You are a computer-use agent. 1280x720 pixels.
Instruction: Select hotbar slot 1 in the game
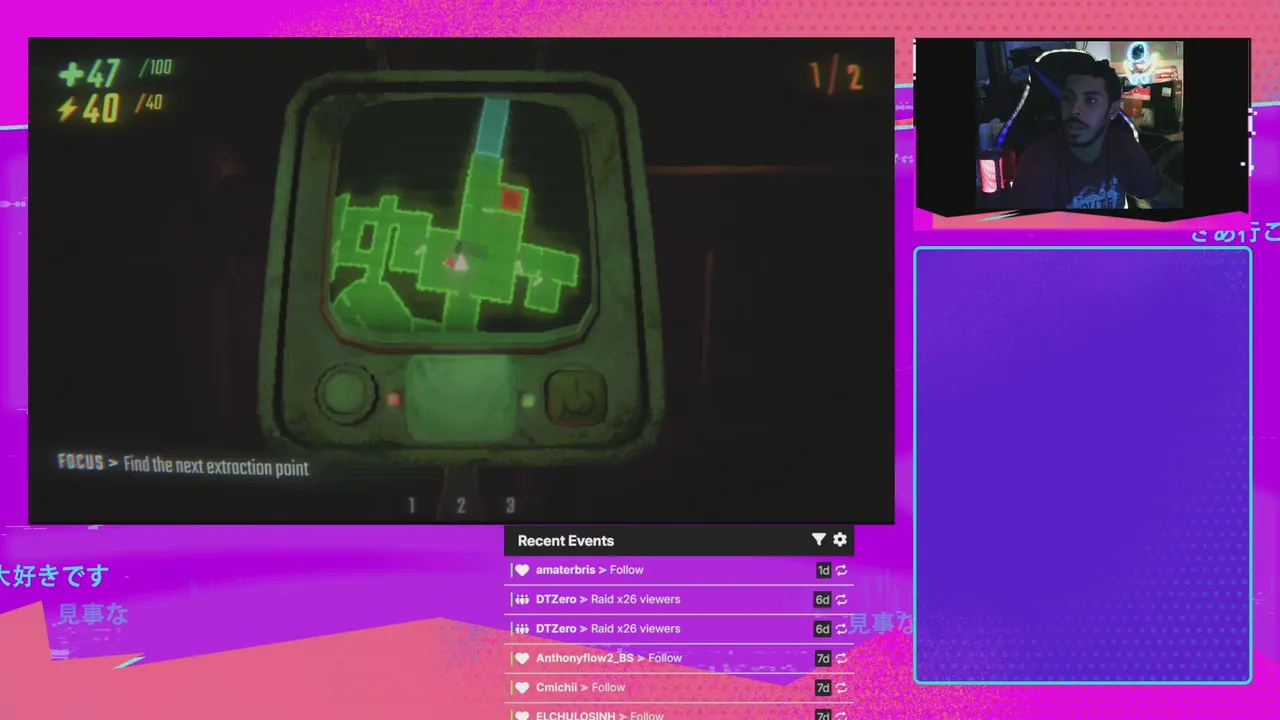pyautogui.click(x=411, y=505)
